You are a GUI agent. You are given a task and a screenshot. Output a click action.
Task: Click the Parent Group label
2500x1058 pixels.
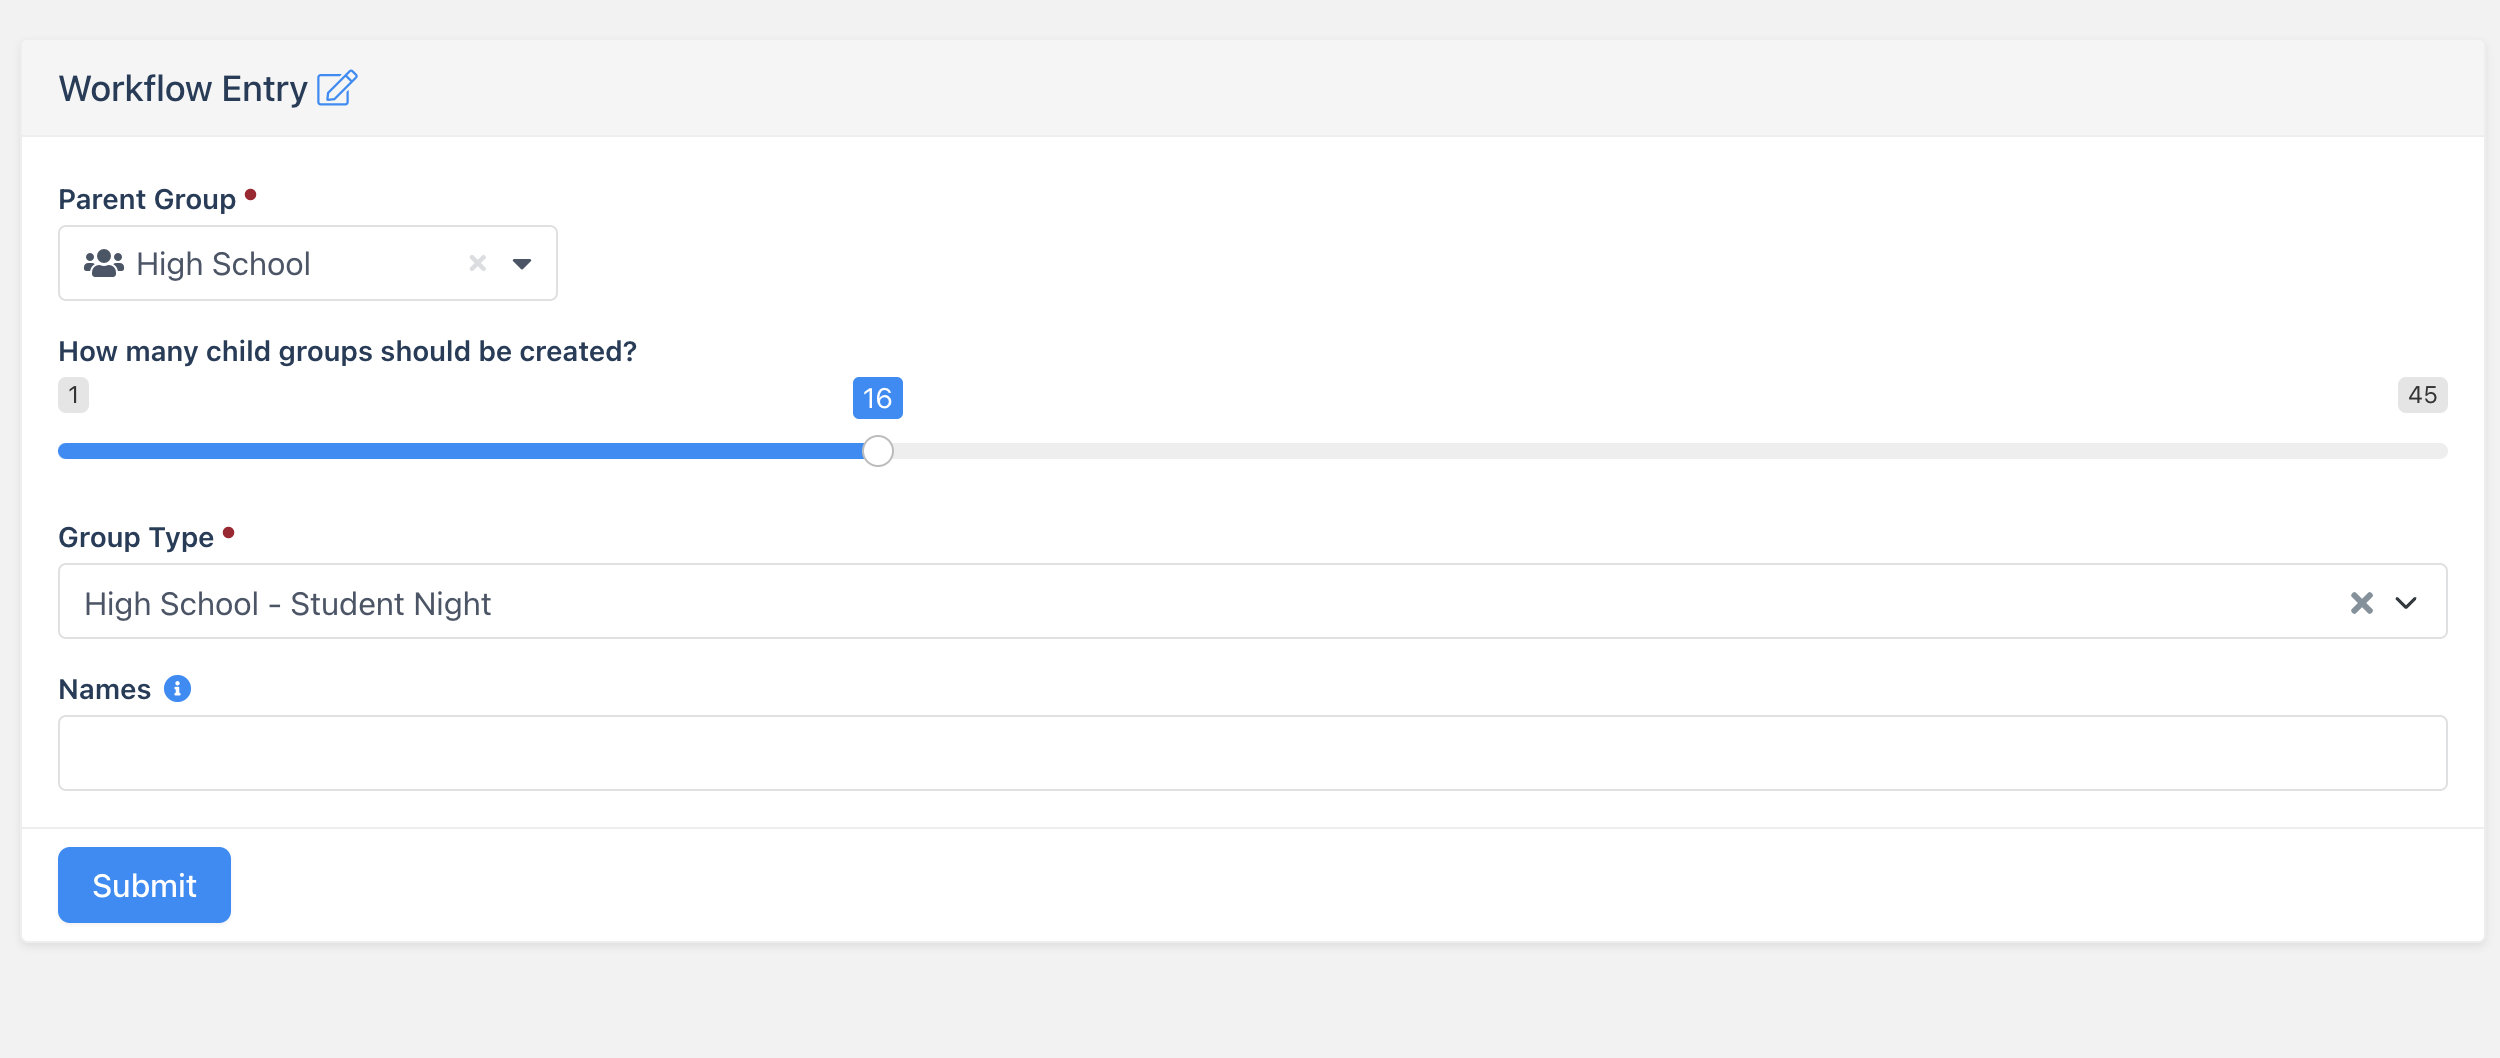click(x=147, y=200)
